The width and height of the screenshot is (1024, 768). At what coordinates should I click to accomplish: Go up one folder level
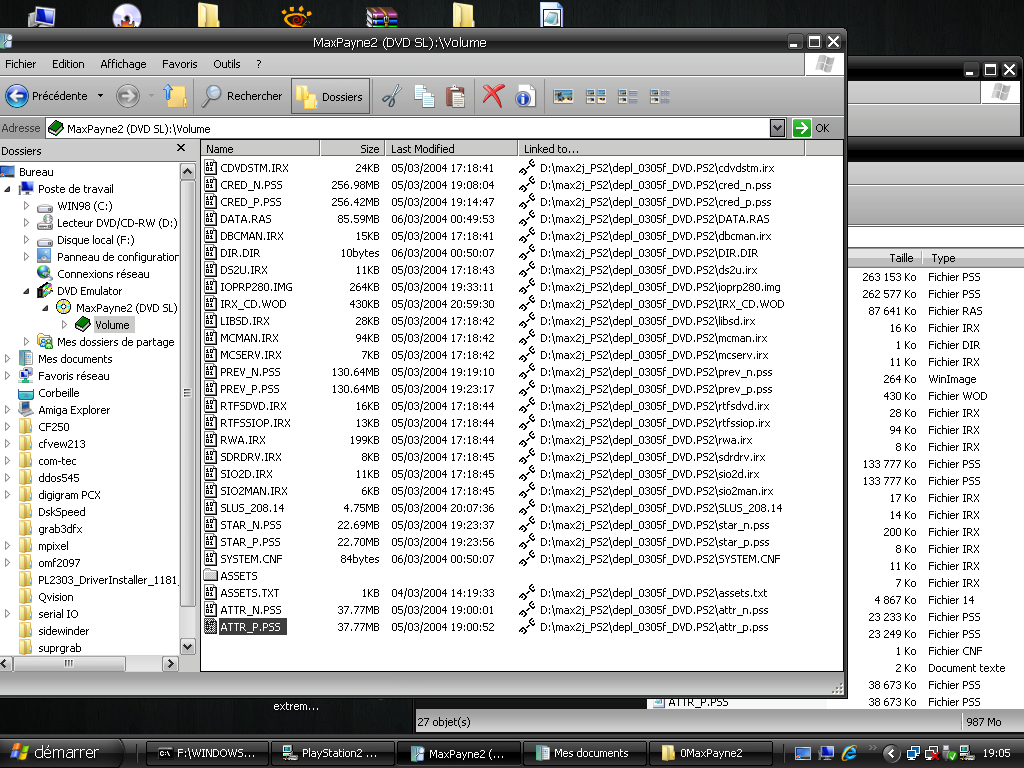point(175,96)
